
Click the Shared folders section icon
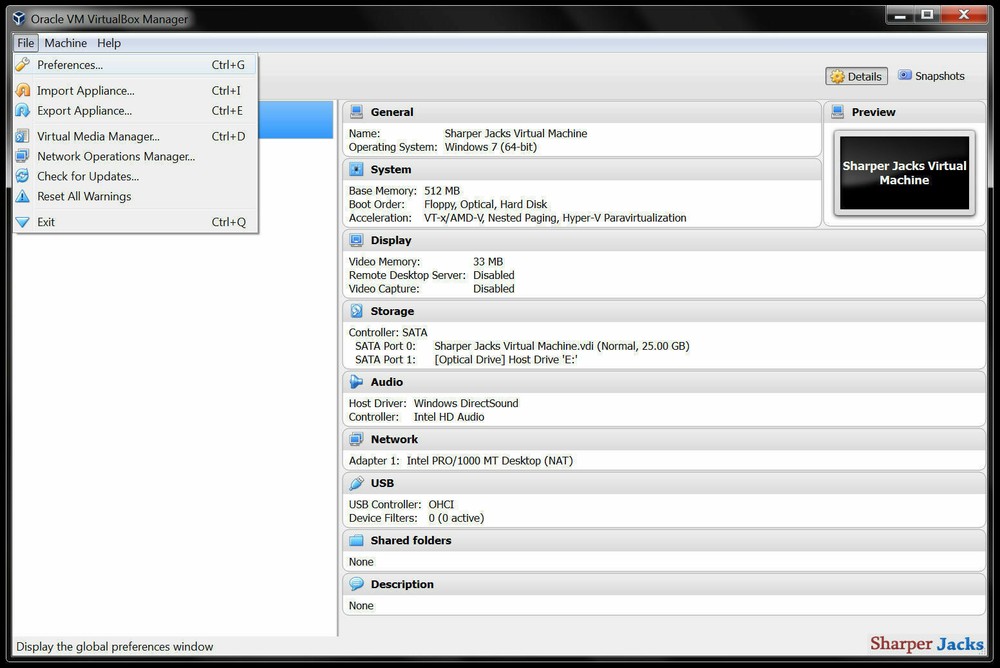click(x=358, y=540)
